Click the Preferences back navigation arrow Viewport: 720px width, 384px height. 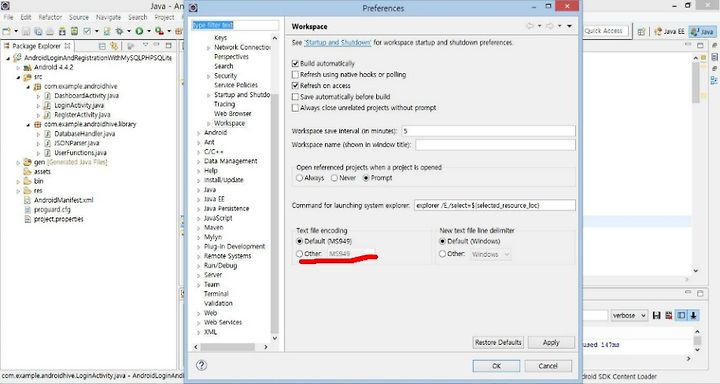pos(529,26)
